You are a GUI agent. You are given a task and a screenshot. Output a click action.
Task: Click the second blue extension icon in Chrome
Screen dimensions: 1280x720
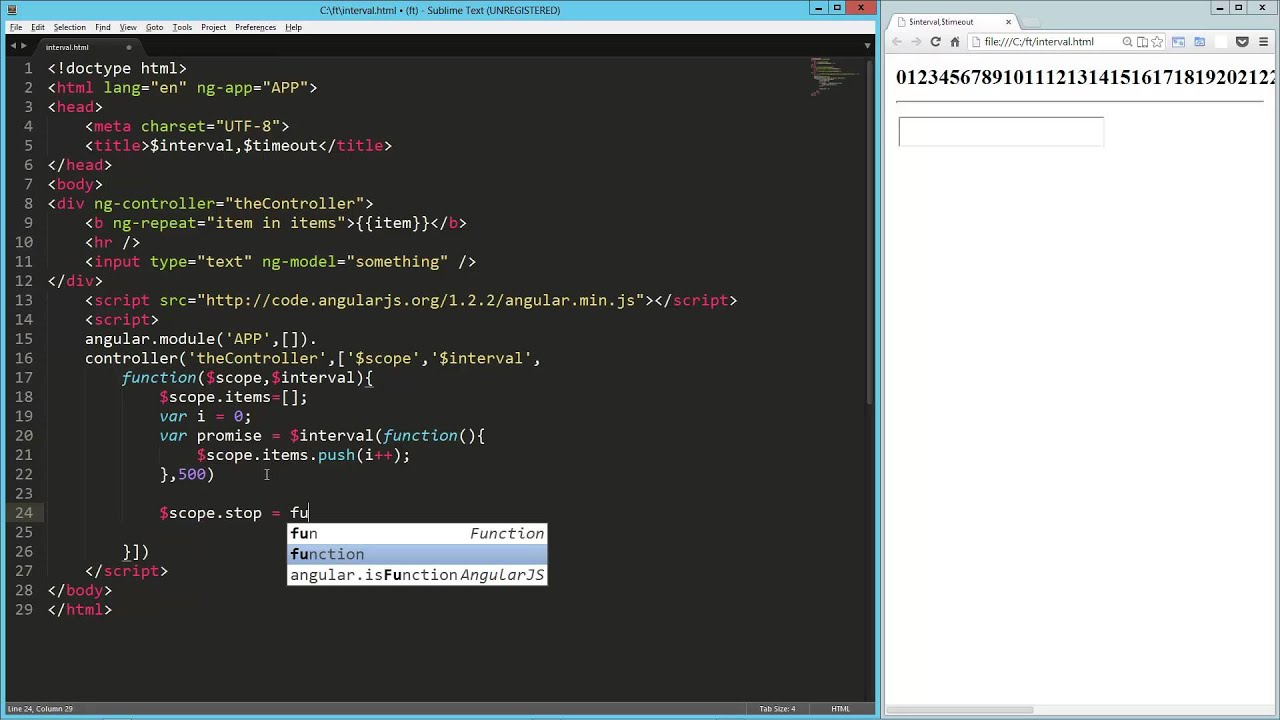pyautogui.click(x=1199, y=42)
